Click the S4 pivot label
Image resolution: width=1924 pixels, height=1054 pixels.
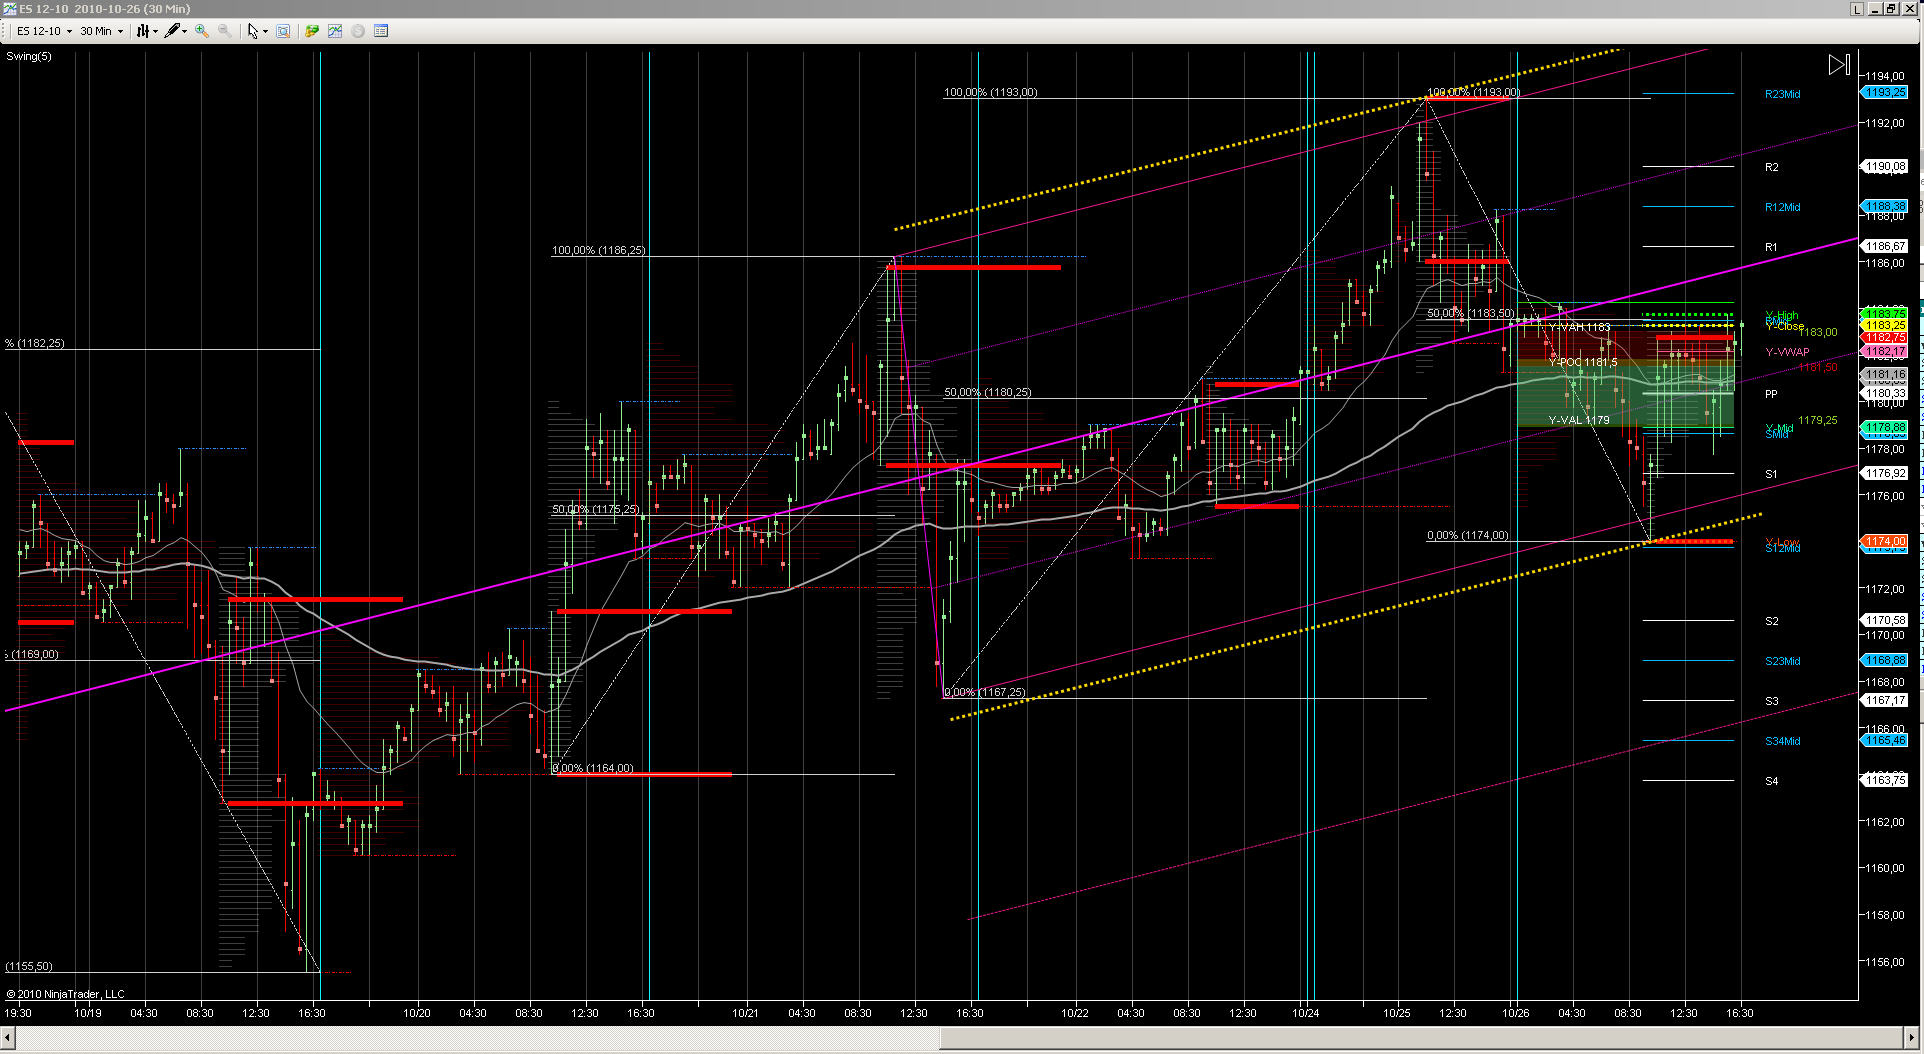[x=1772, y=781]
